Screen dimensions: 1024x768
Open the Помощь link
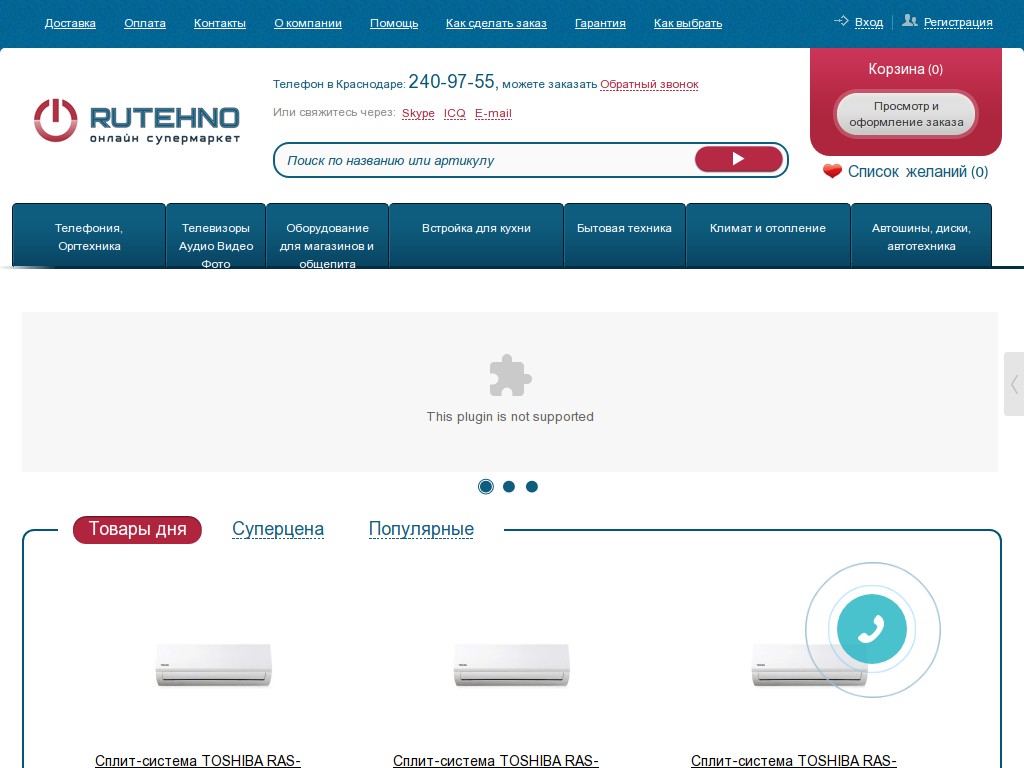pos(394,24)
